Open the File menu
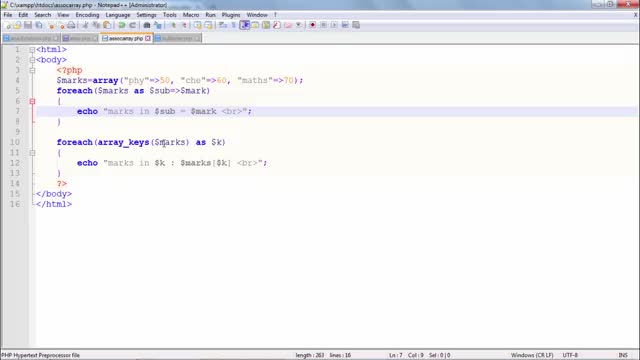Image resolution: width=640 pixels, height=360 pixels. pyautogui.click(x=8, y=15)
